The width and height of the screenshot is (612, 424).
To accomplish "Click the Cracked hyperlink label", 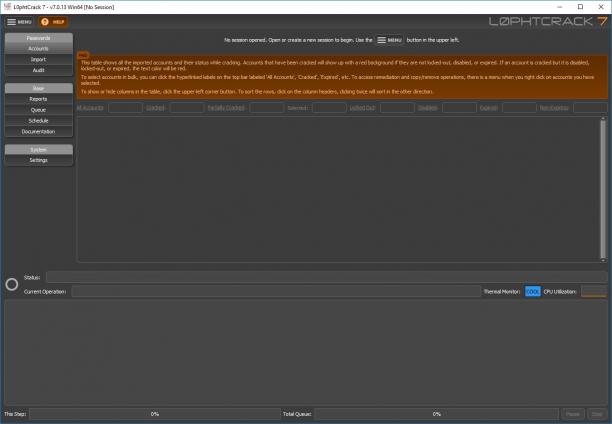I will 156,108.
